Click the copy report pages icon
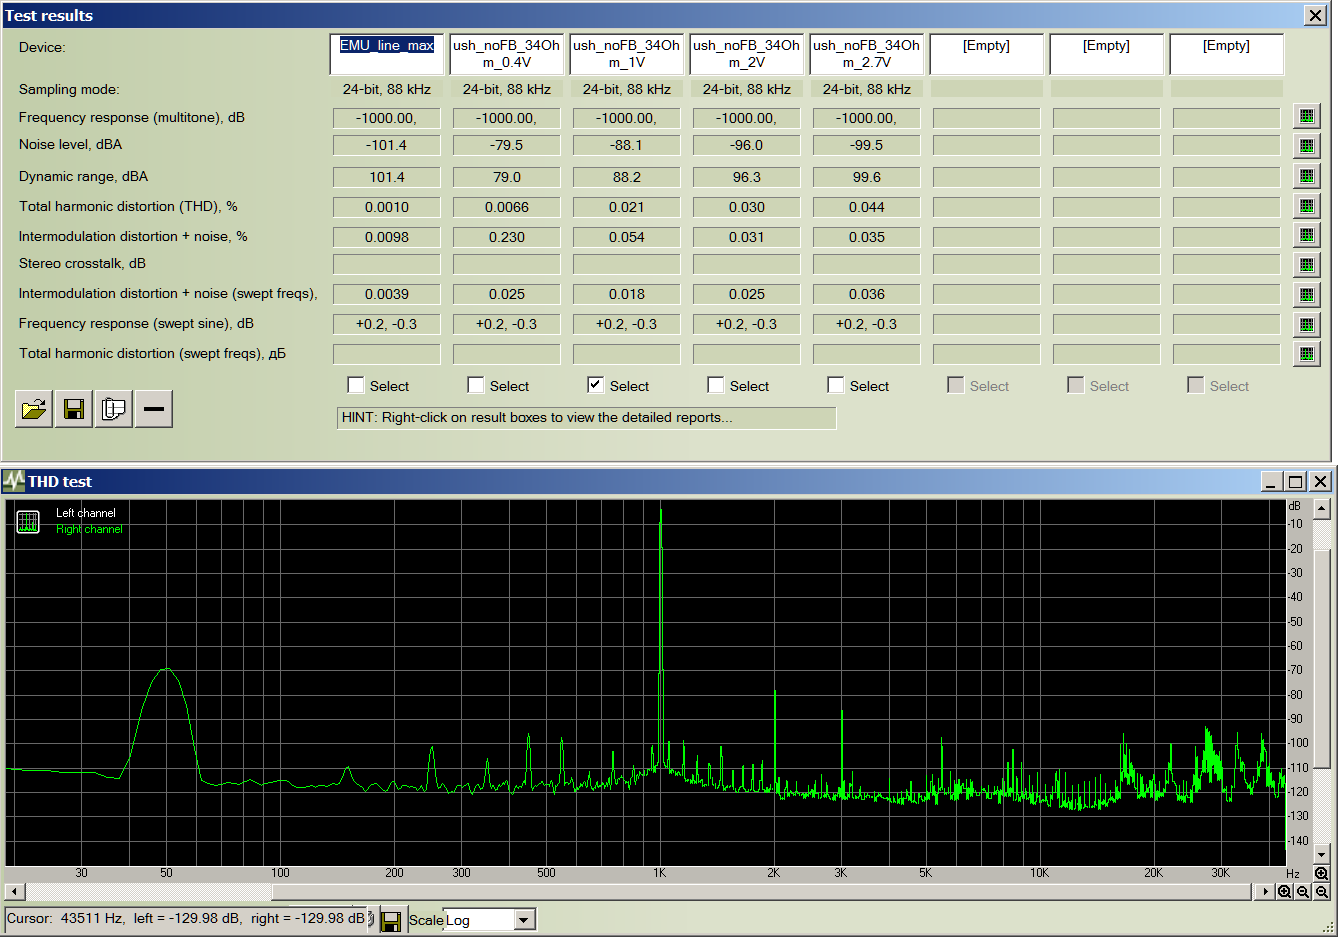 114,409
